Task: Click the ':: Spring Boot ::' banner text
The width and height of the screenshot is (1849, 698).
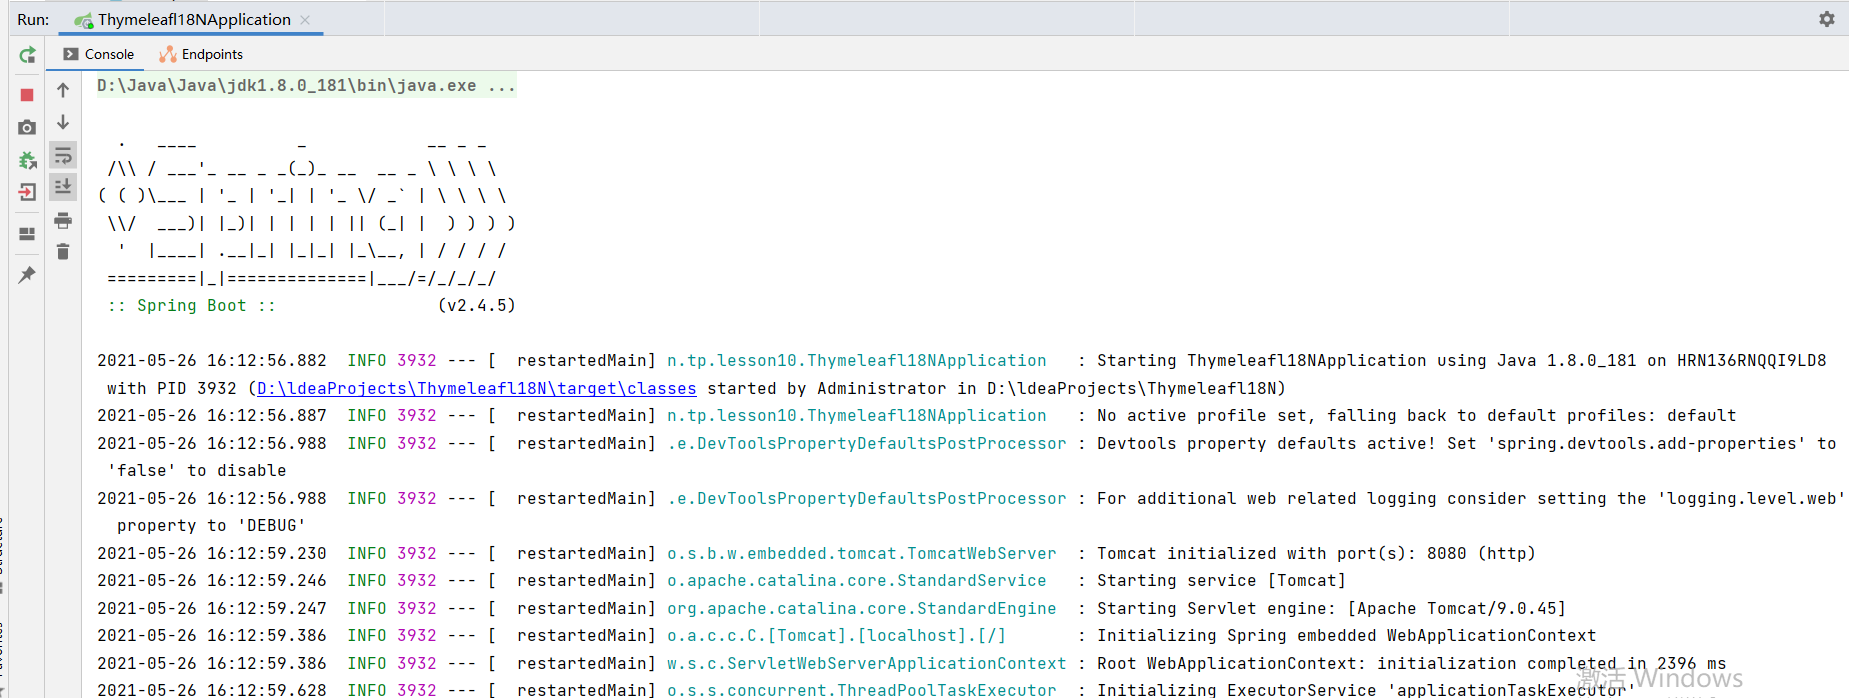Action: coord(191,306)
